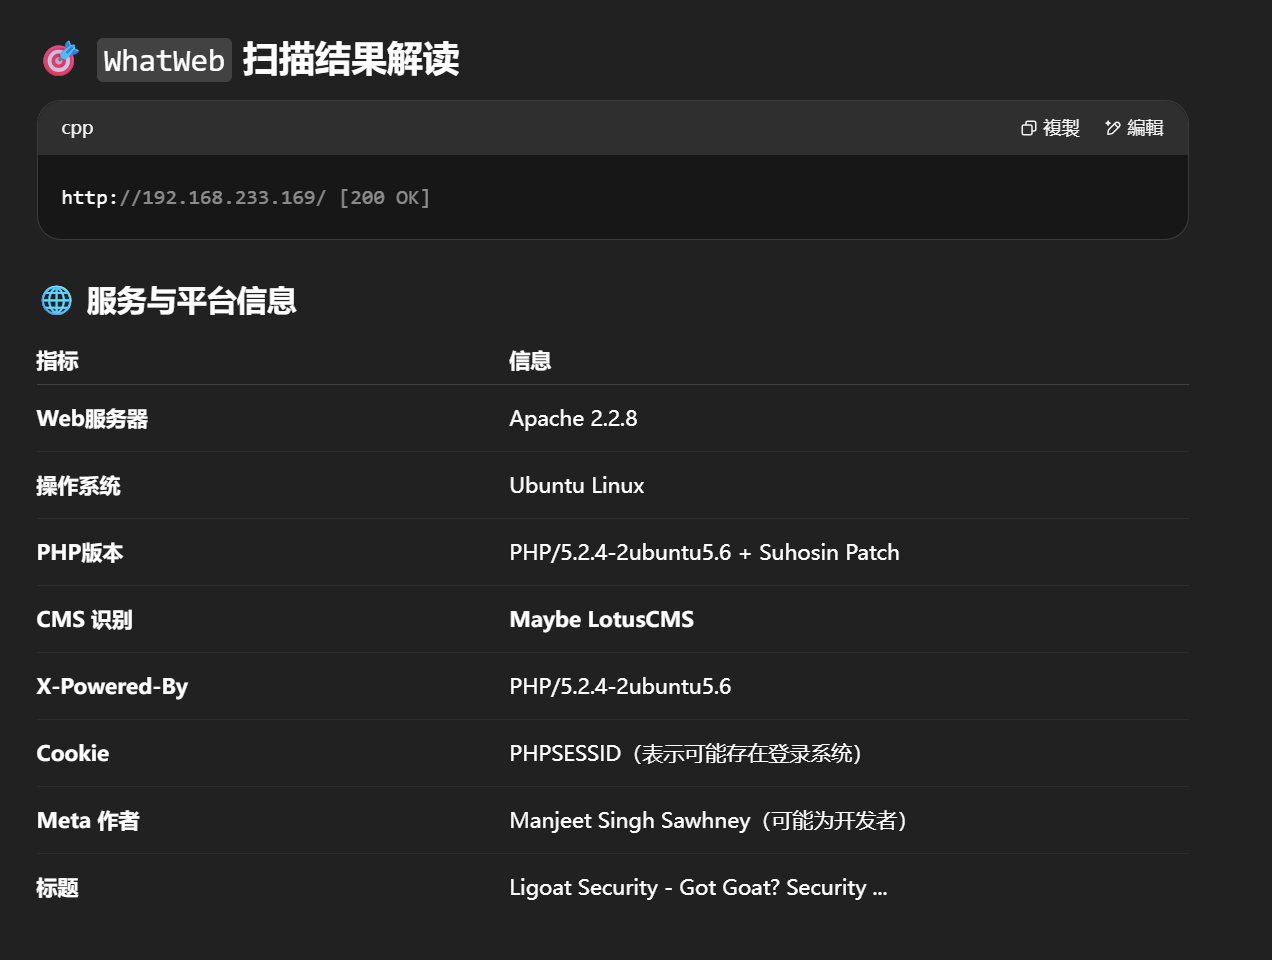Screen dimensions: 1272x960
Task: Click the edit (編輯) button in code block
Action: click(x=1134, y=128)
